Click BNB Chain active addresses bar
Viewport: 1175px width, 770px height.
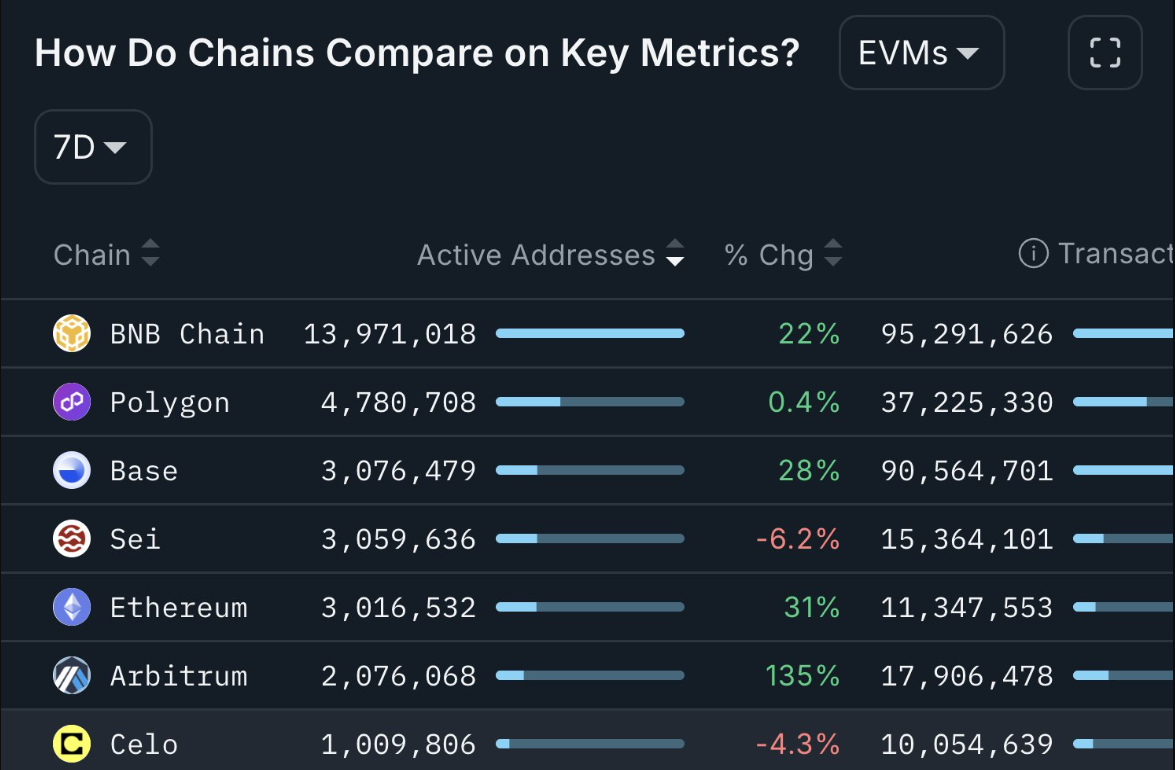point(590,333)
